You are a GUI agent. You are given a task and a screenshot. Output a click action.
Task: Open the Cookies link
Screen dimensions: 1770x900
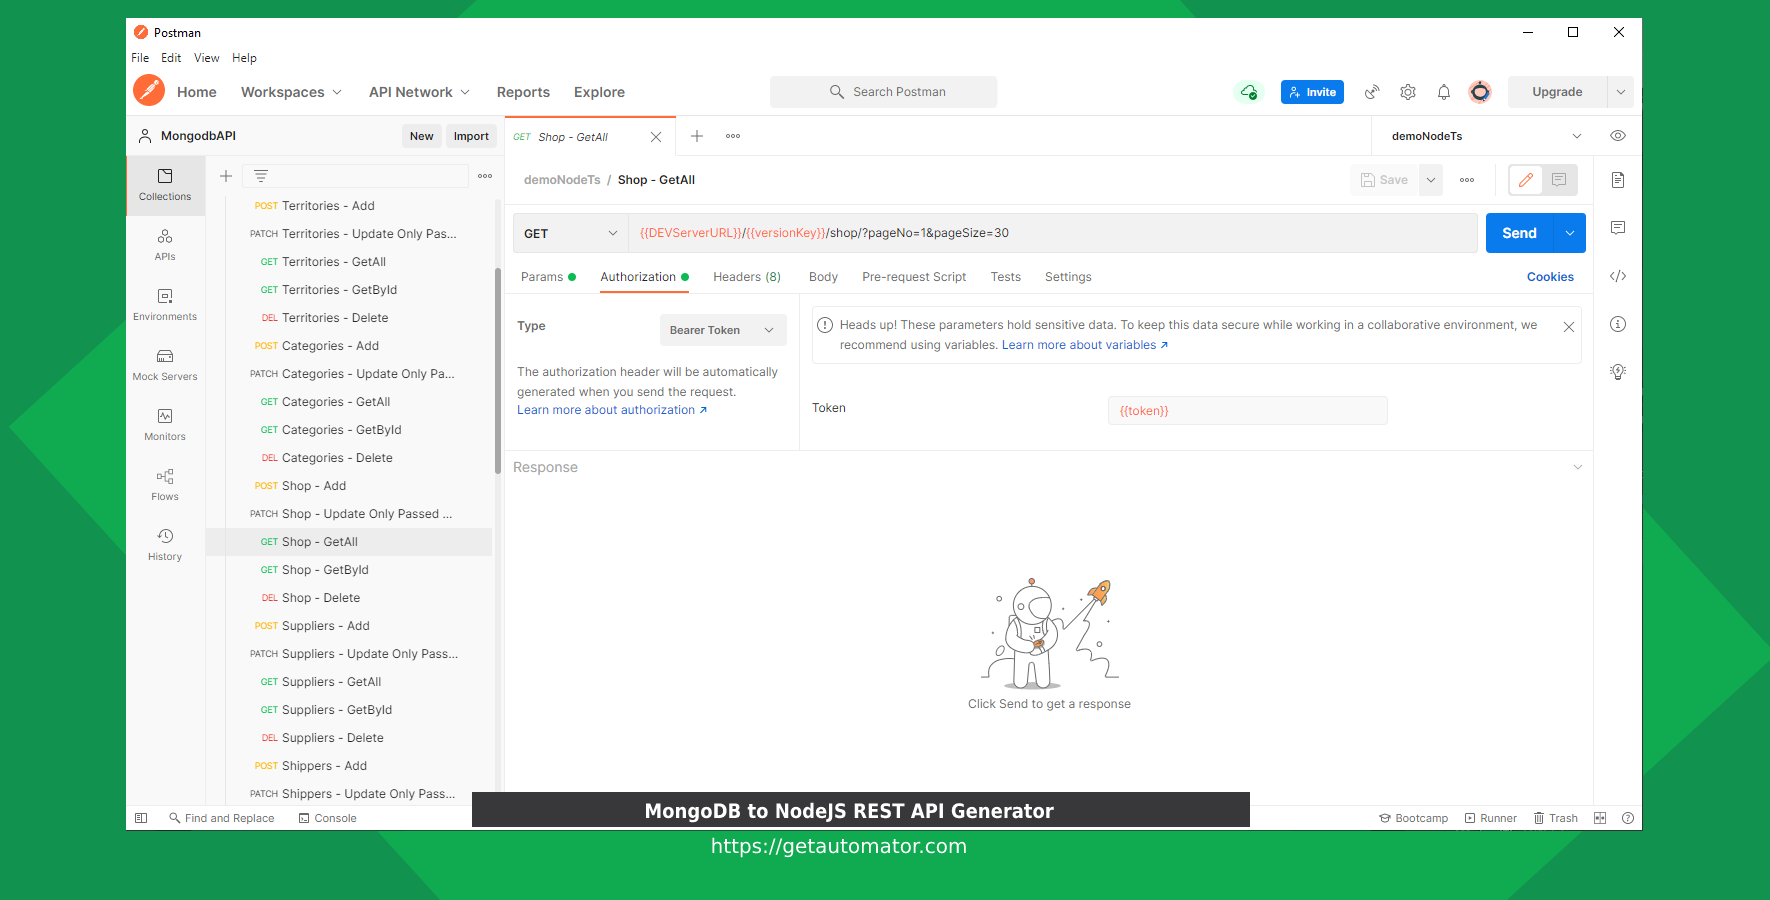[1550, 277]
